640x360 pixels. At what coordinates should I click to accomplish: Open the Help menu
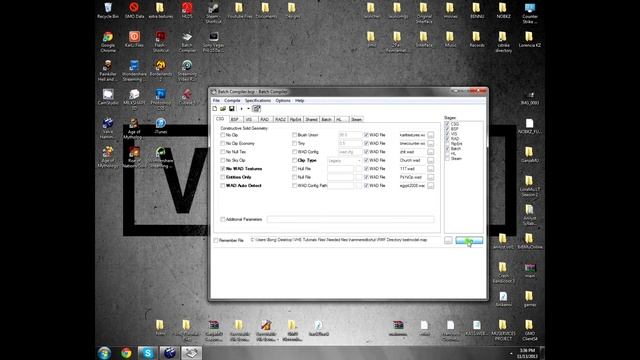300,100
